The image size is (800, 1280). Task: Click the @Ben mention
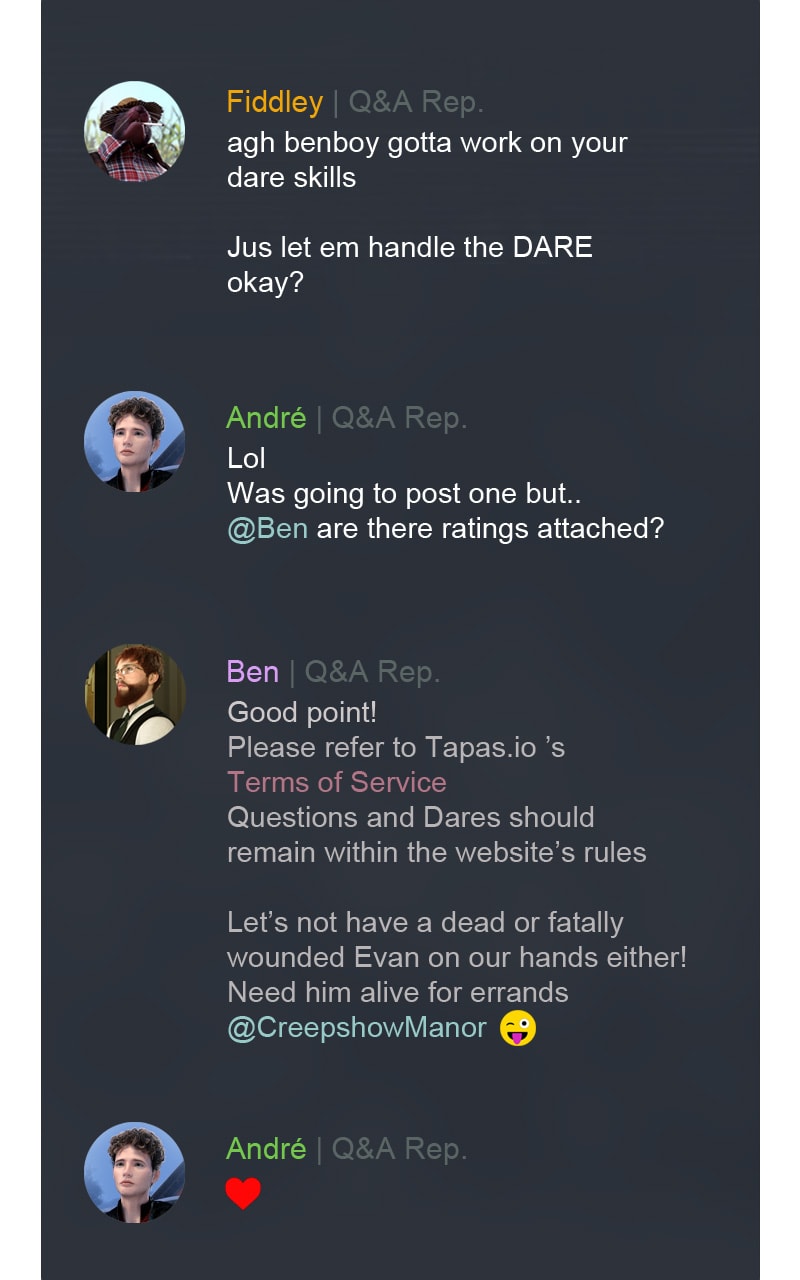click(267, 528)
